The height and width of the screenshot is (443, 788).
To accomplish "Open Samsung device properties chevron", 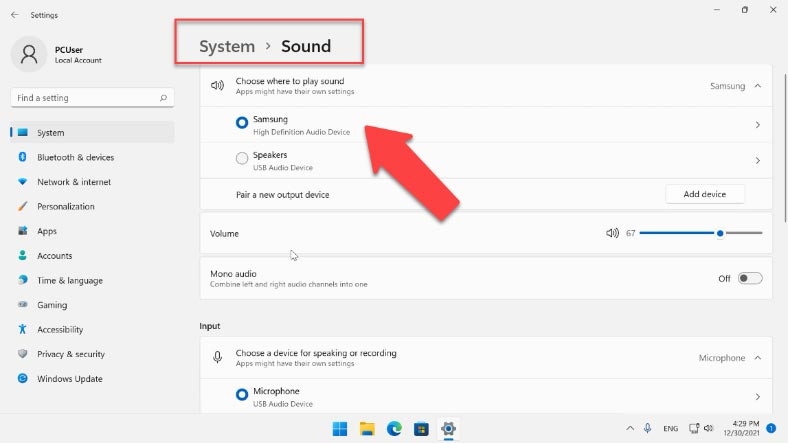I will 757,125.
